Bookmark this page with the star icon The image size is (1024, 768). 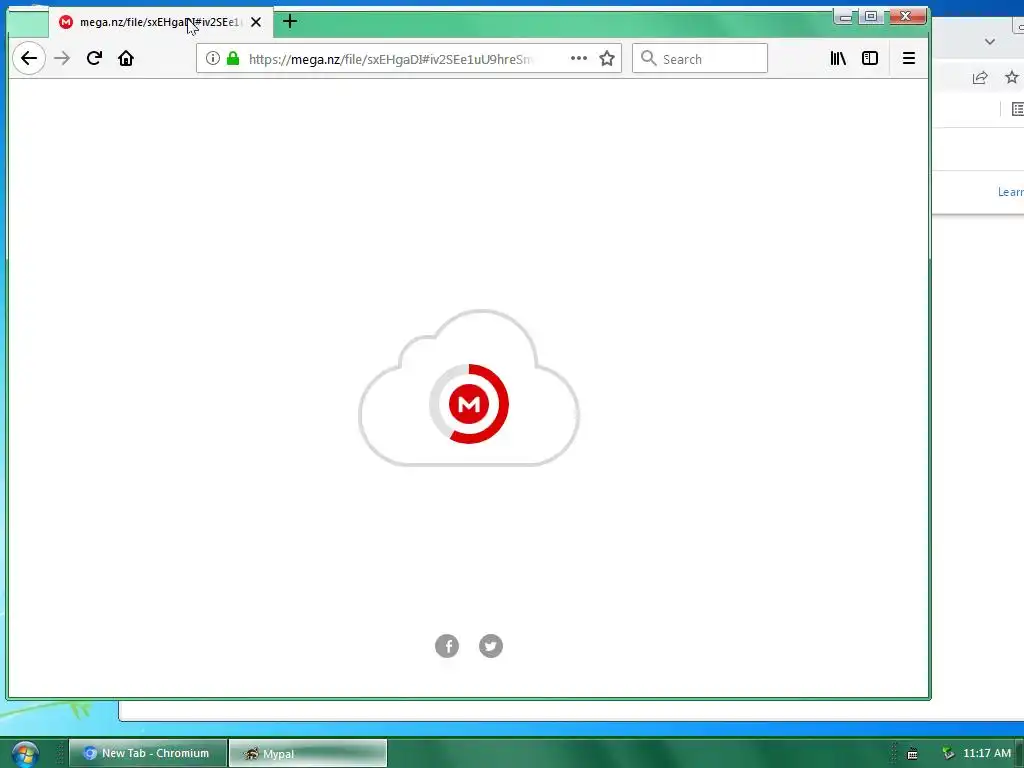607,59
